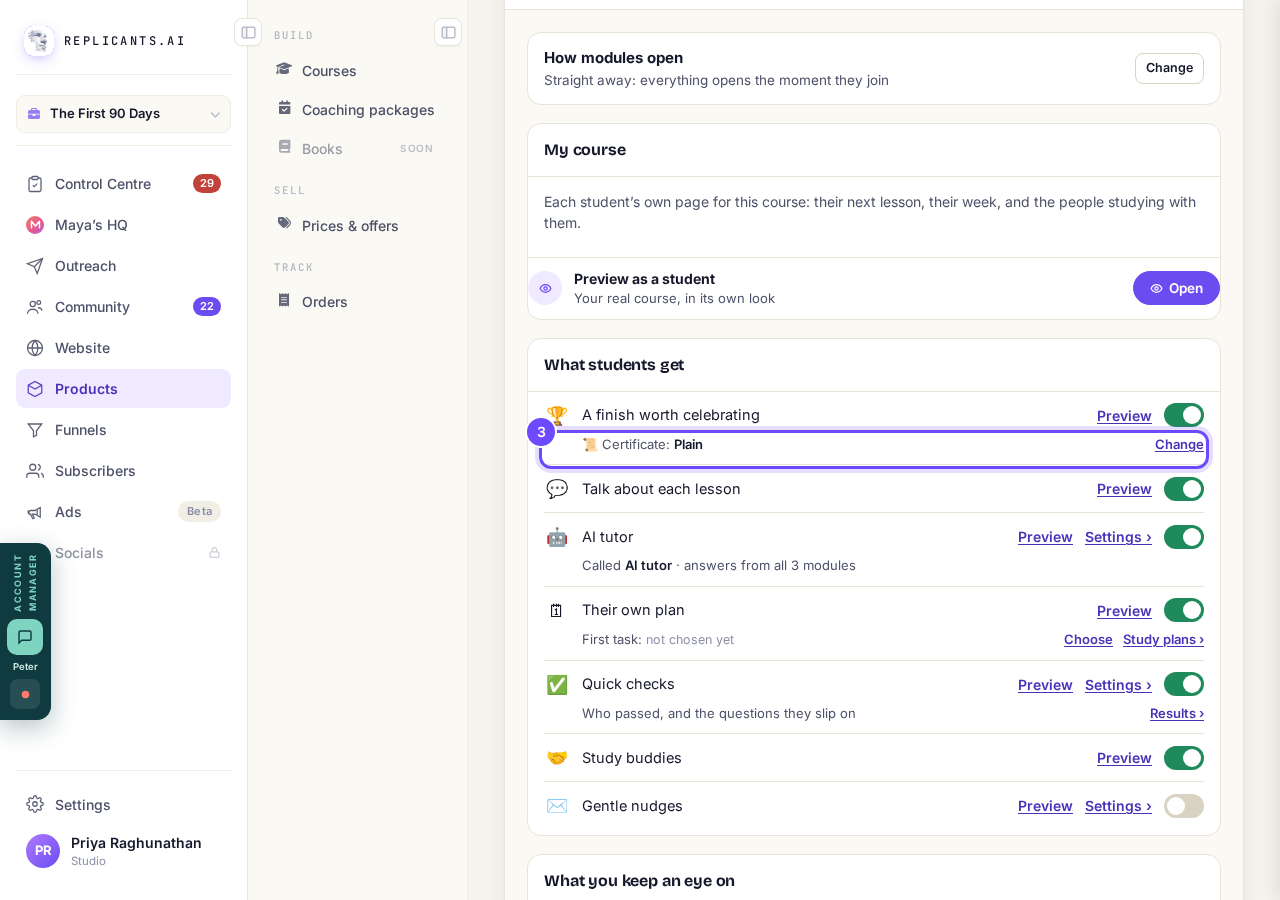
Task: Open Study plans chevron link
Action: click(x=1163, y=639)
